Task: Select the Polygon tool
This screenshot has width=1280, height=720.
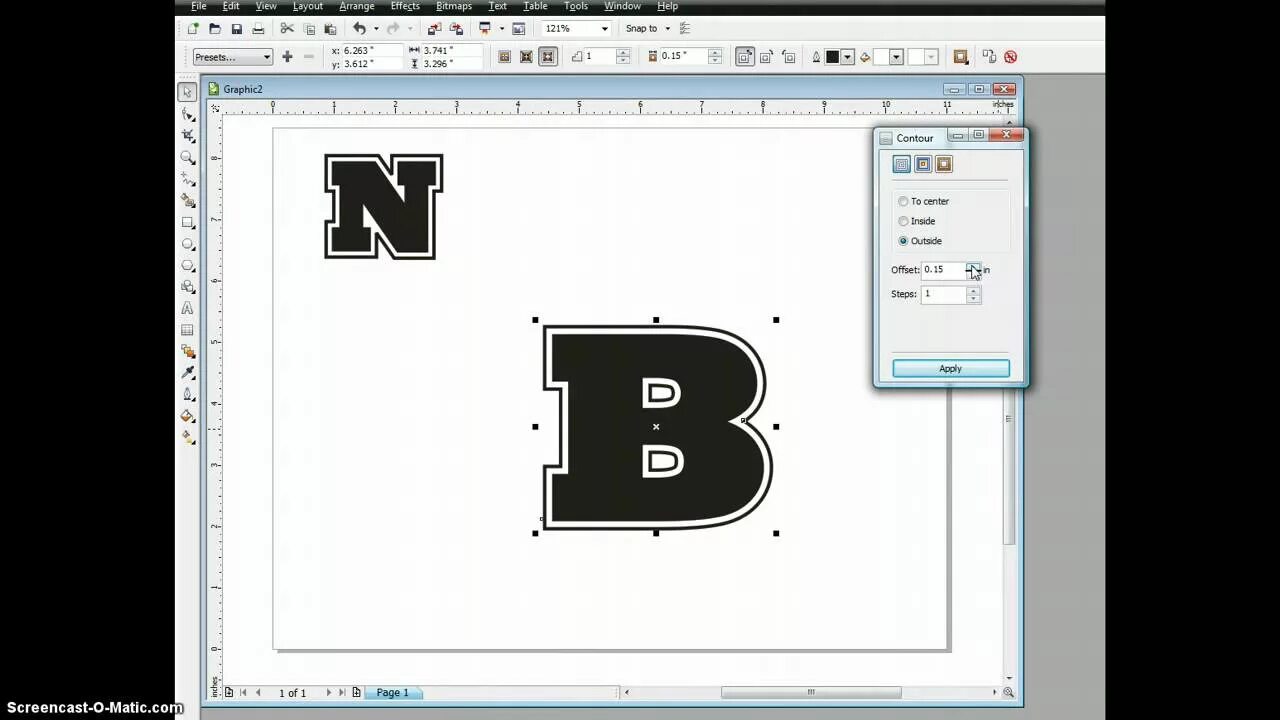Action: point(187,266)
